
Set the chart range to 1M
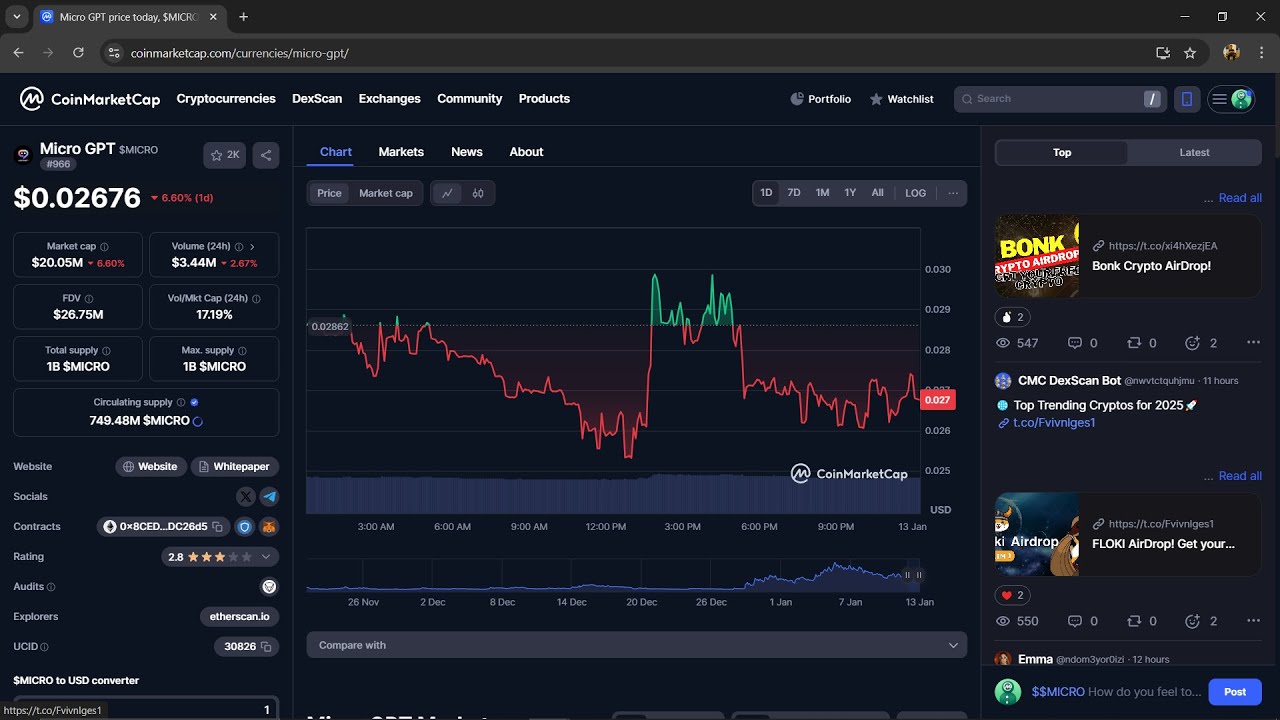(822, 193)
